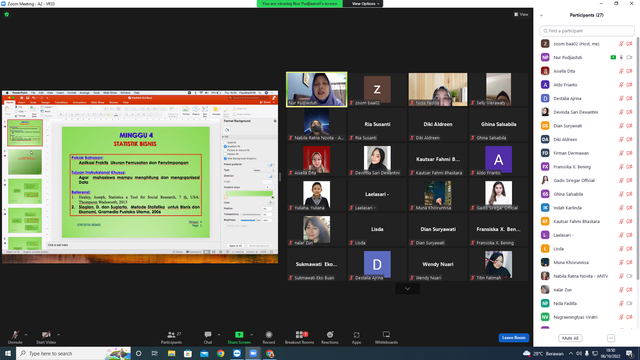Select Gadis Siregar Official in participants list
Screen dimensions: 640x360
coord(587,180)
